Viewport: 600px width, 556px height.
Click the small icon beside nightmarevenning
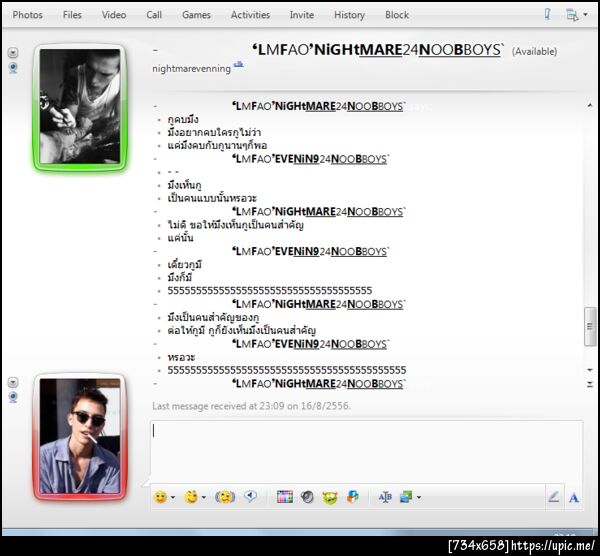[x=239, y=64]
